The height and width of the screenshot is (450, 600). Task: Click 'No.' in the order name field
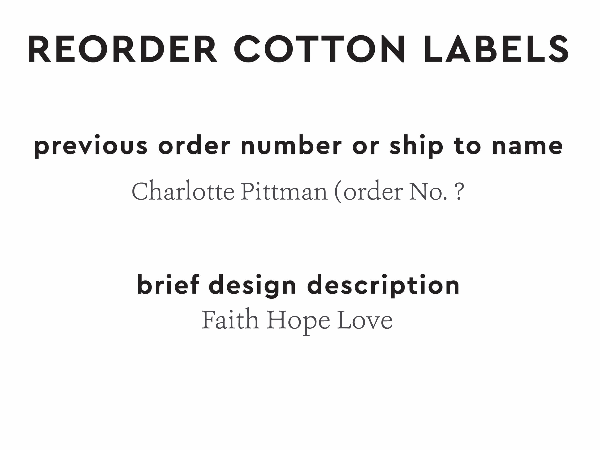click(425, 191)
